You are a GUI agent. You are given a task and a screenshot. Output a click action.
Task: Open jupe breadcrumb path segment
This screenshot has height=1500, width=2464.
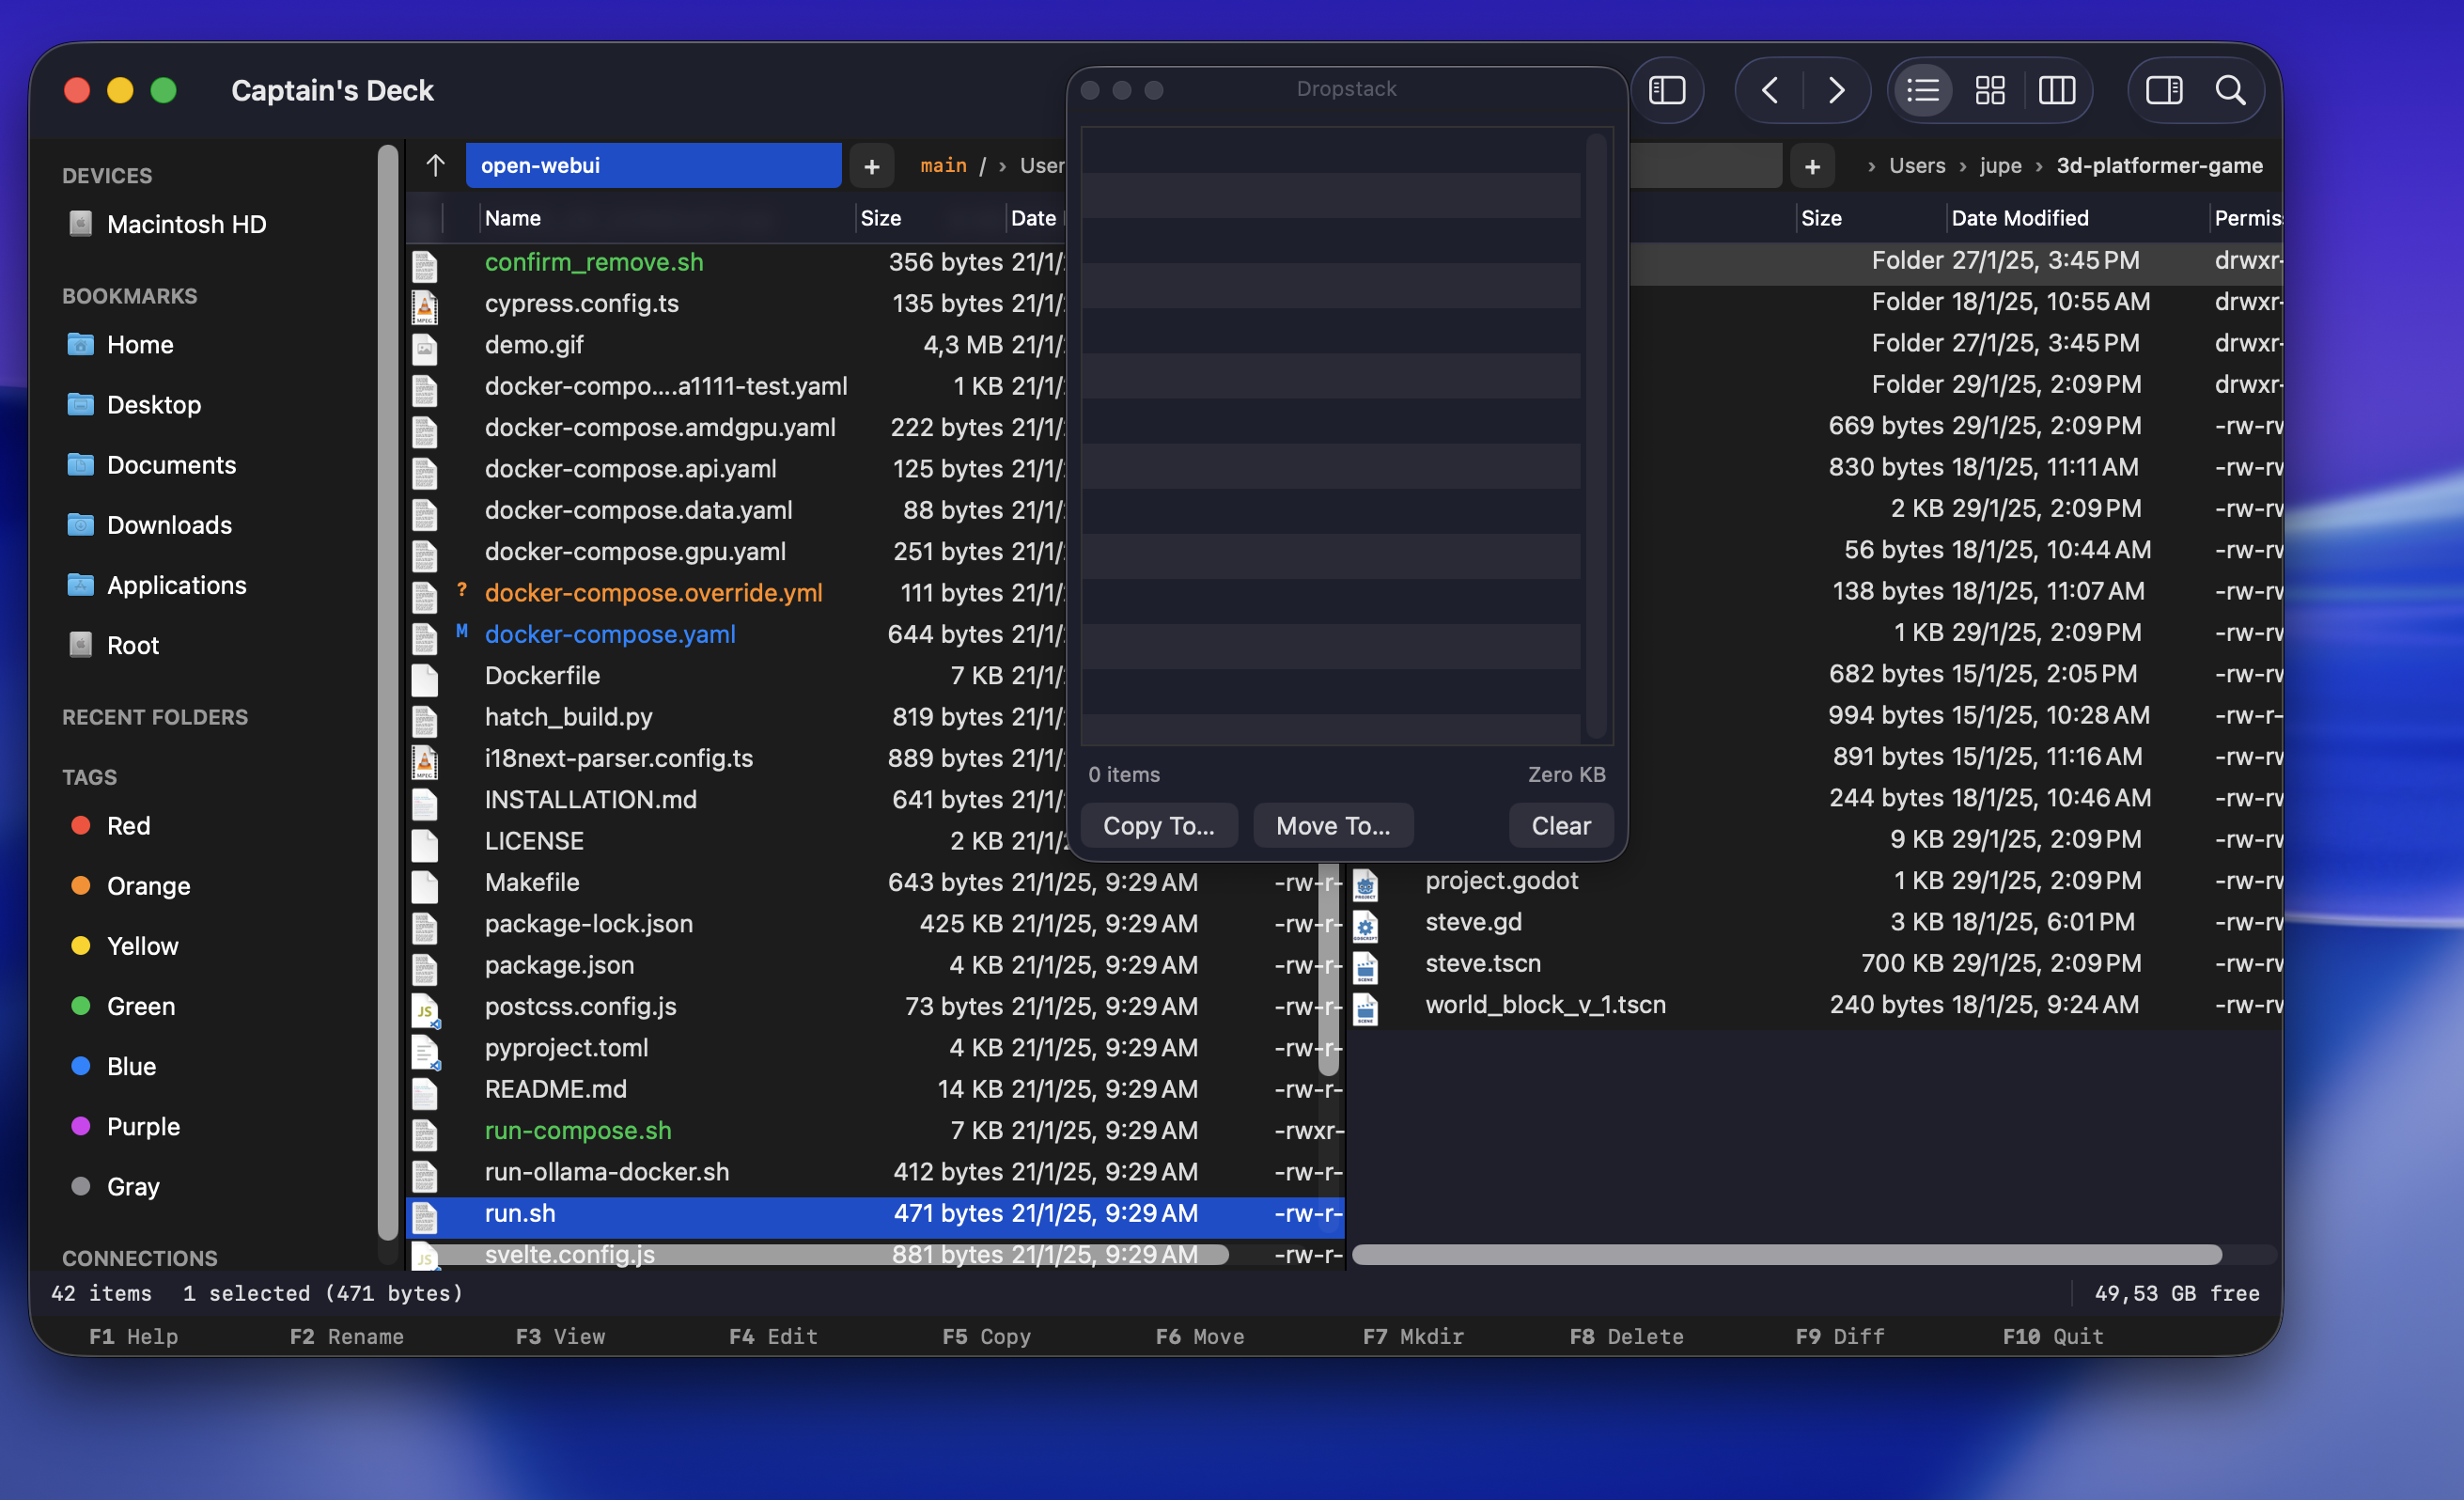coord(2000,165)
